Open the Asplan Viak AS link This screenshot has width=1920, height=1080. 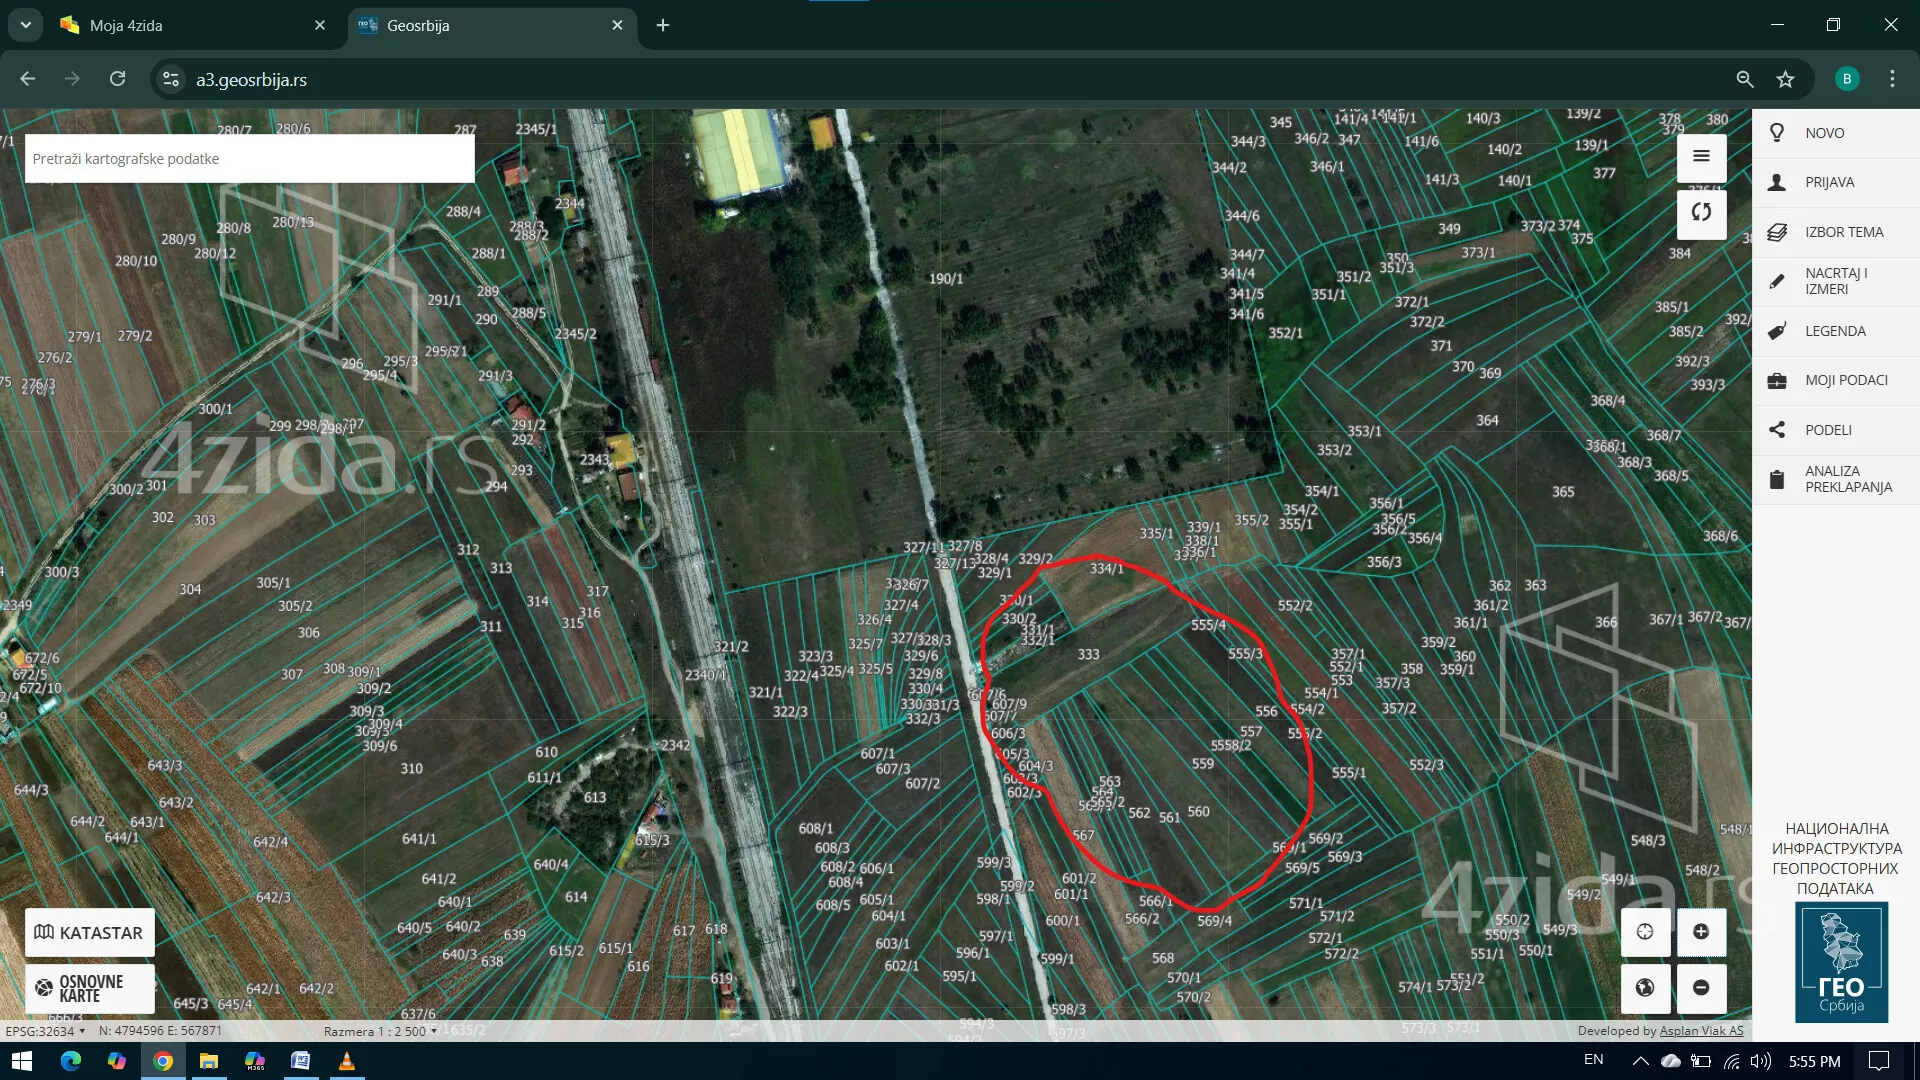1701,1031
